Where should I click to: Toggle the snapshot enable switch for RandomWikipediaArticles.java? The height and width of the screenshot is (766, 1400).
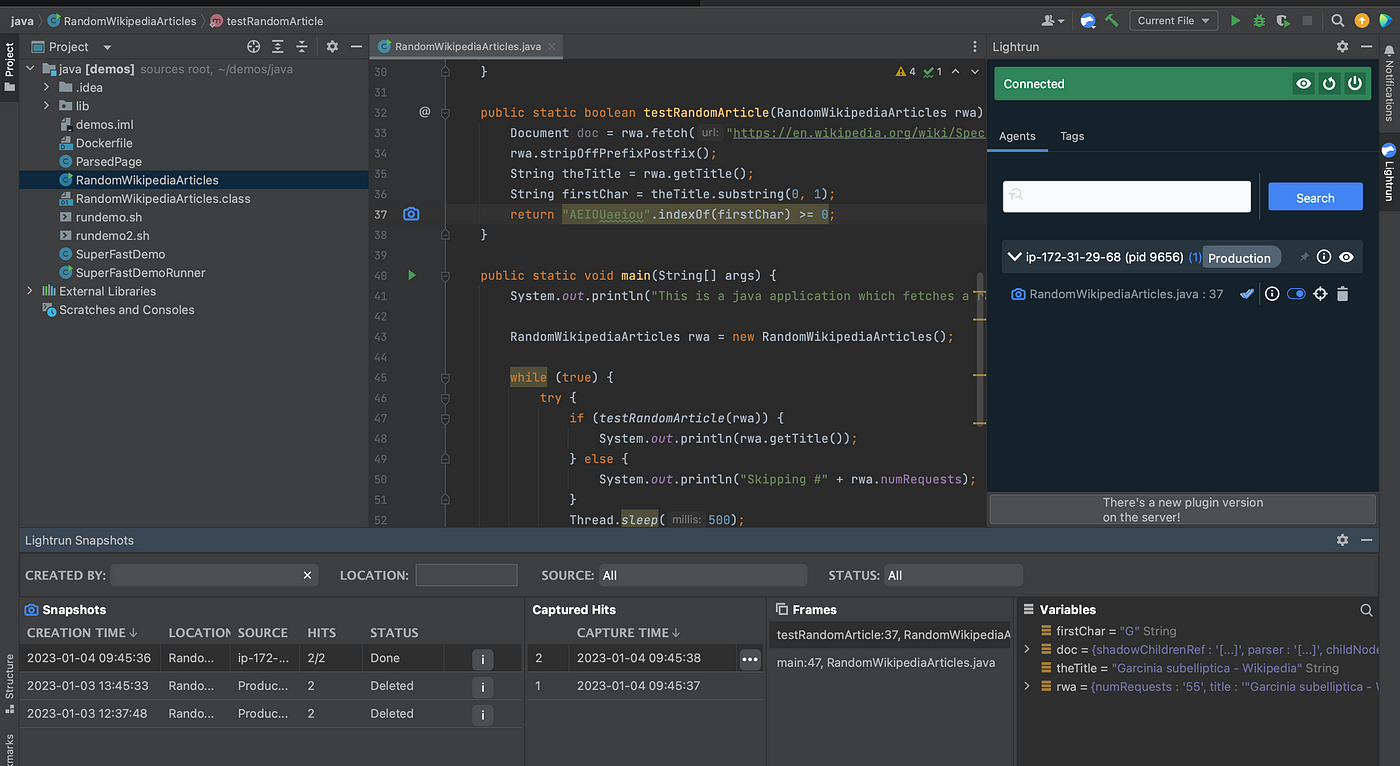[x=1296, y=293]
